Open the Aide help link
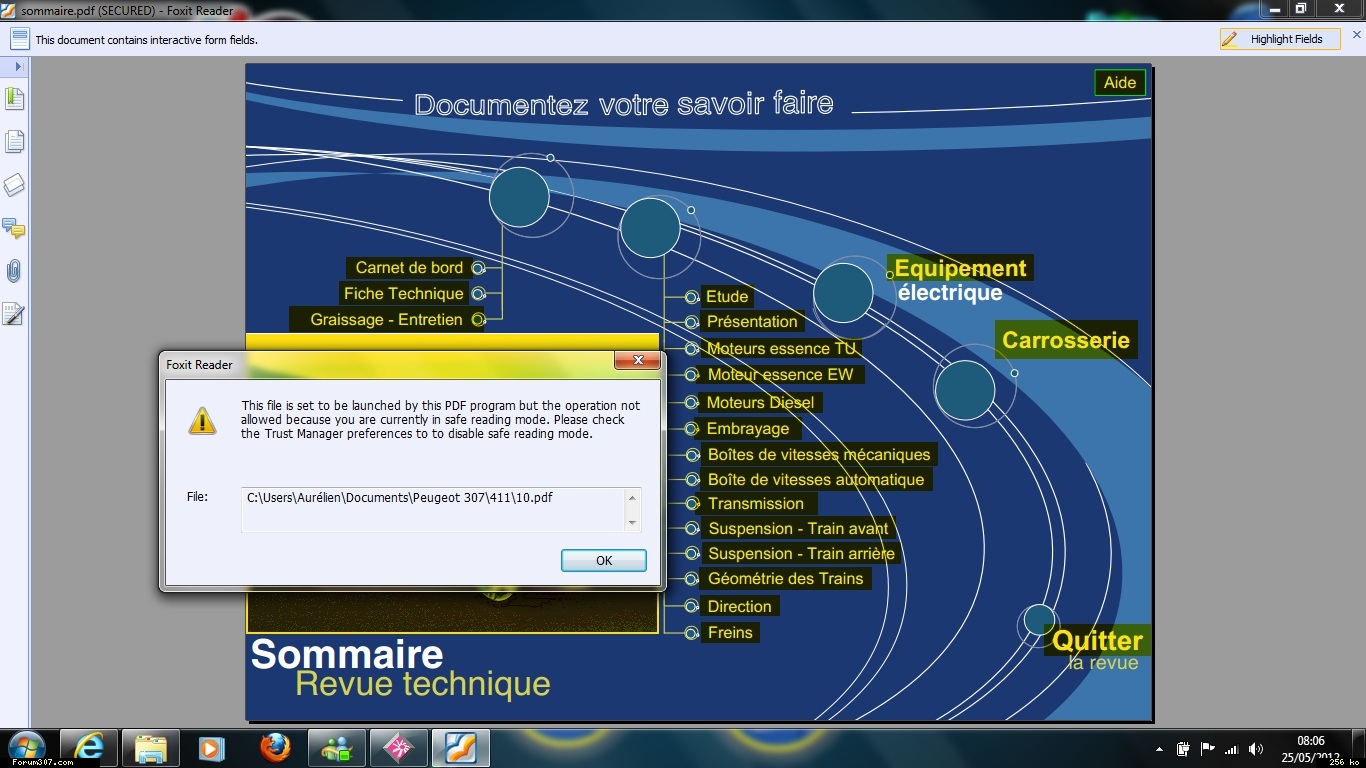This screenshot has height=768, width=1366. 1120,83
